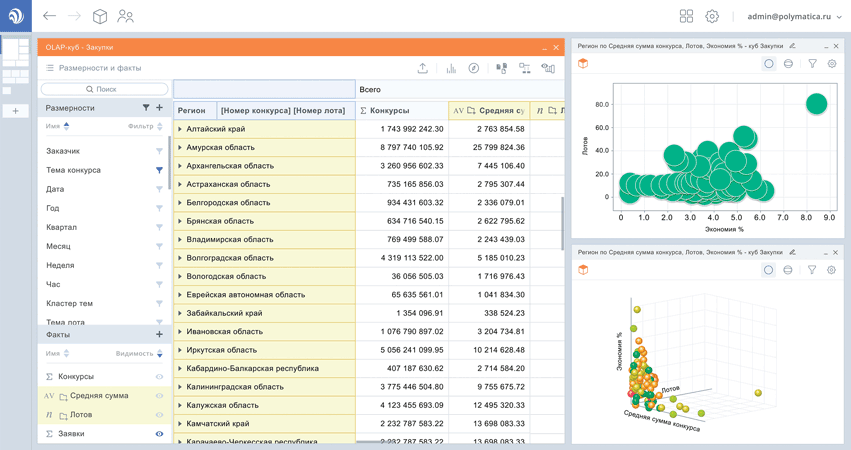Toggle visibility of Средняя сумма fact
Screen dimensions: 851x450
pyautogui.click(x=159, y=396)
